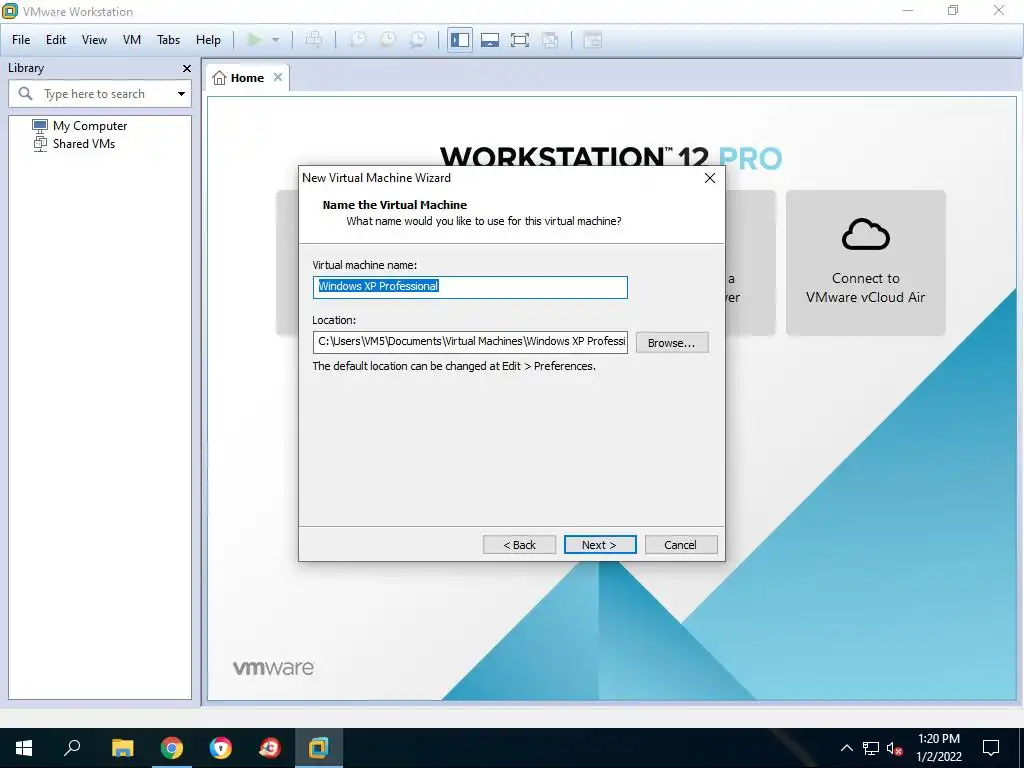
Task: Click the Virtual machine name field
Action: [470, 287]
